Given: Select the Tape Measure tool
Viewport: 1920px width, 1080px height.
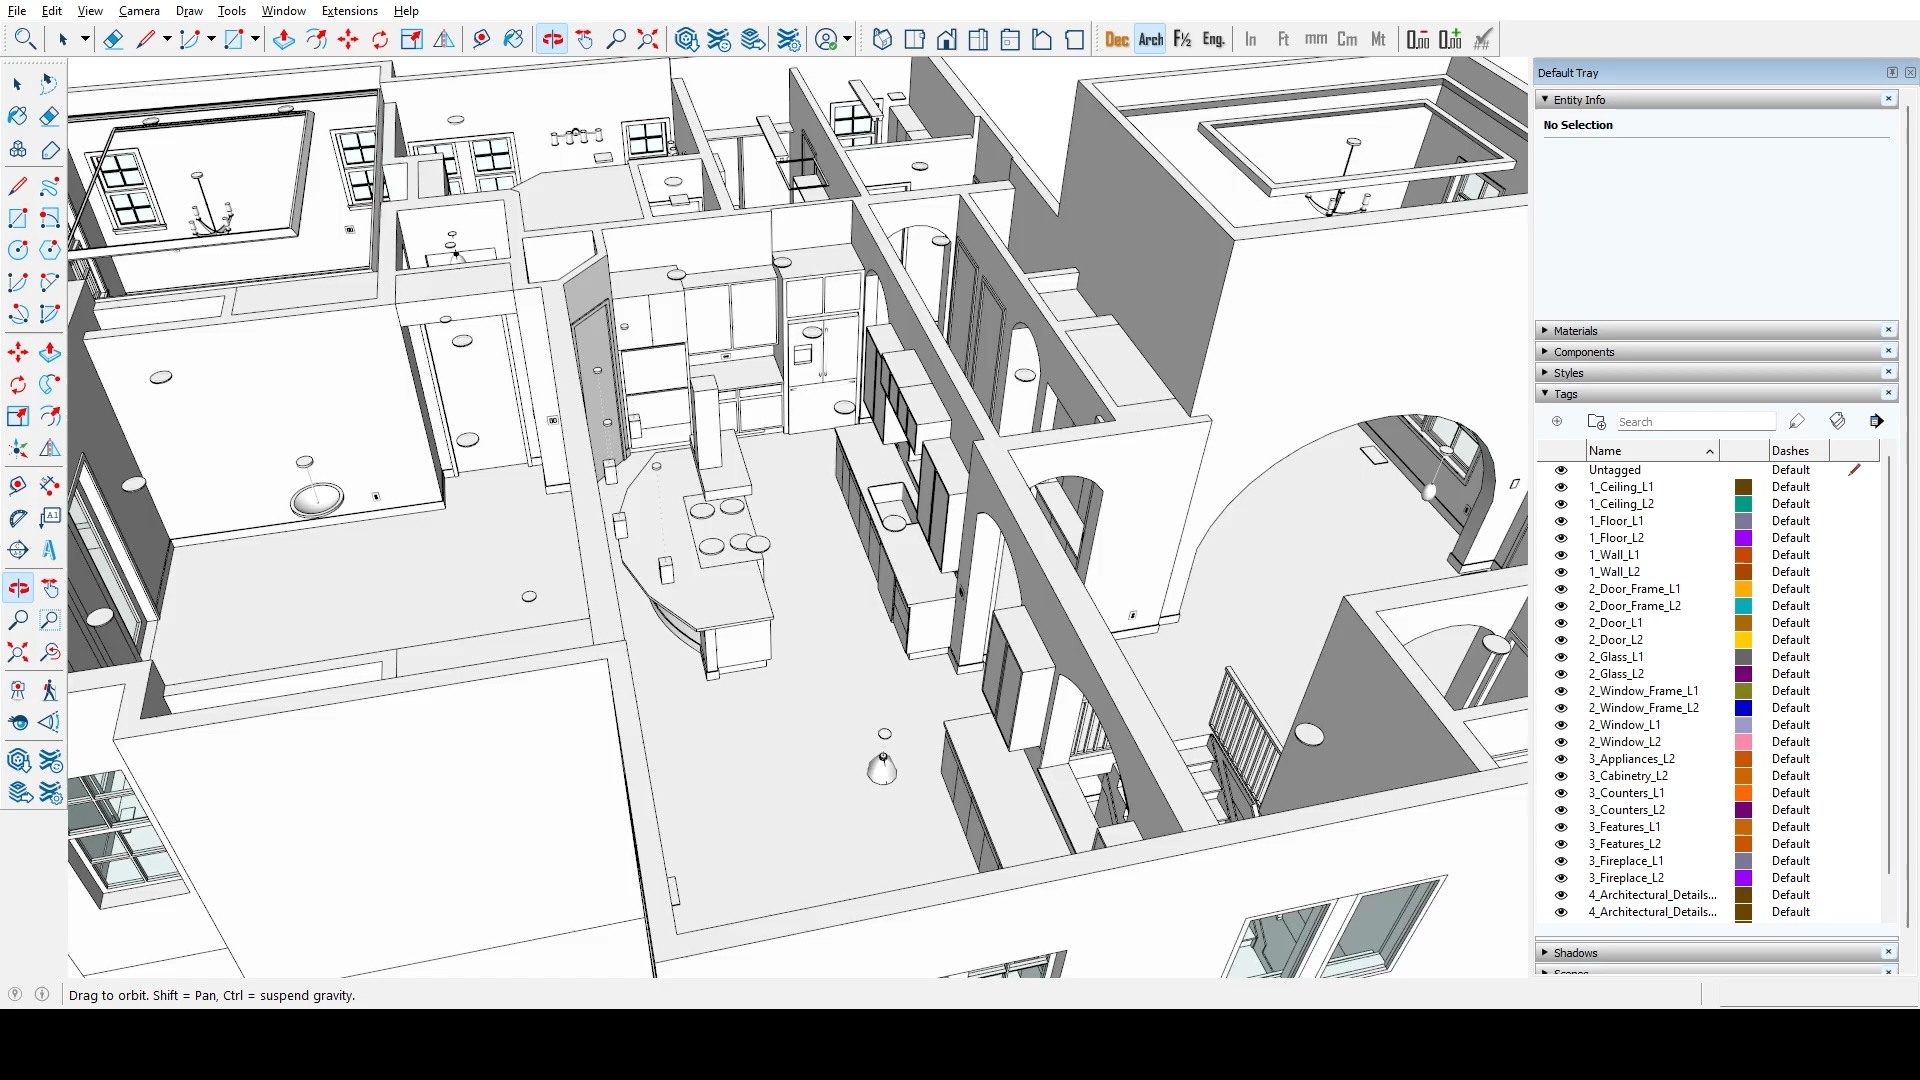Looking at the screenshot, I should click(x=17, y=485).
